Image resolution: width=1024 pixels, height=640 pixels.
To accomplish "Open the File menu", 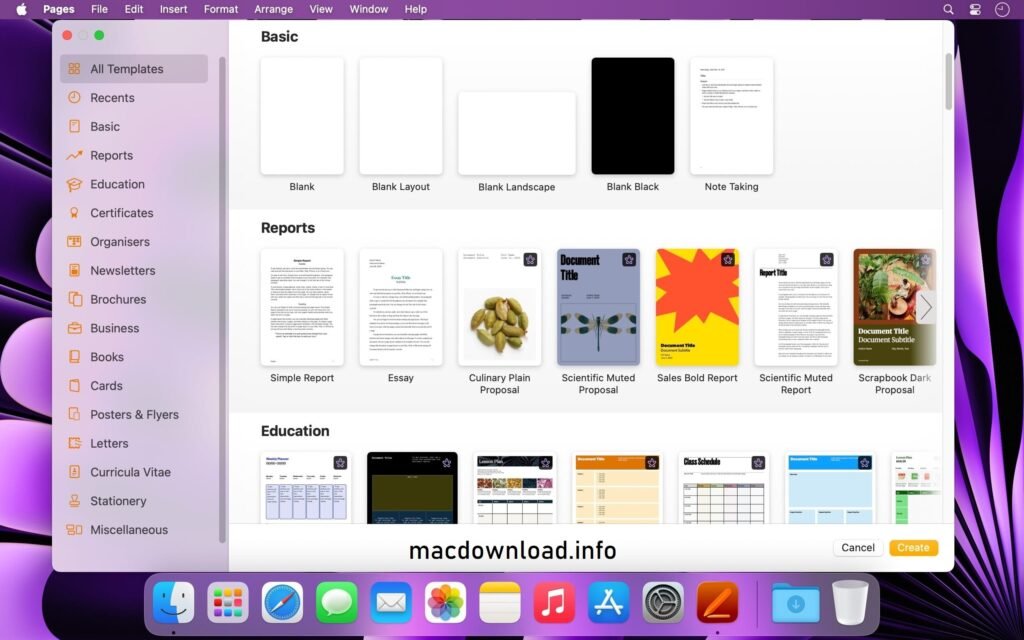I will (99, 9).
